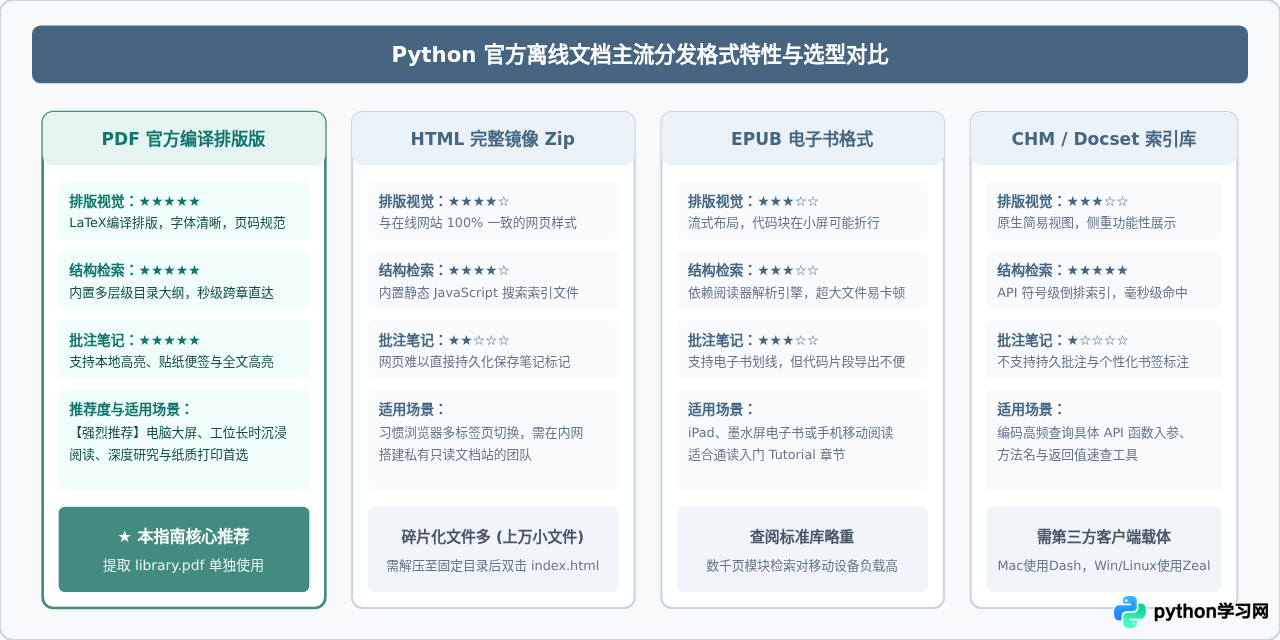Click "流式布局，代码块在小屏可能折行"
The width and height of the screenshot is (1280, 640).
[x=784, y=223]
